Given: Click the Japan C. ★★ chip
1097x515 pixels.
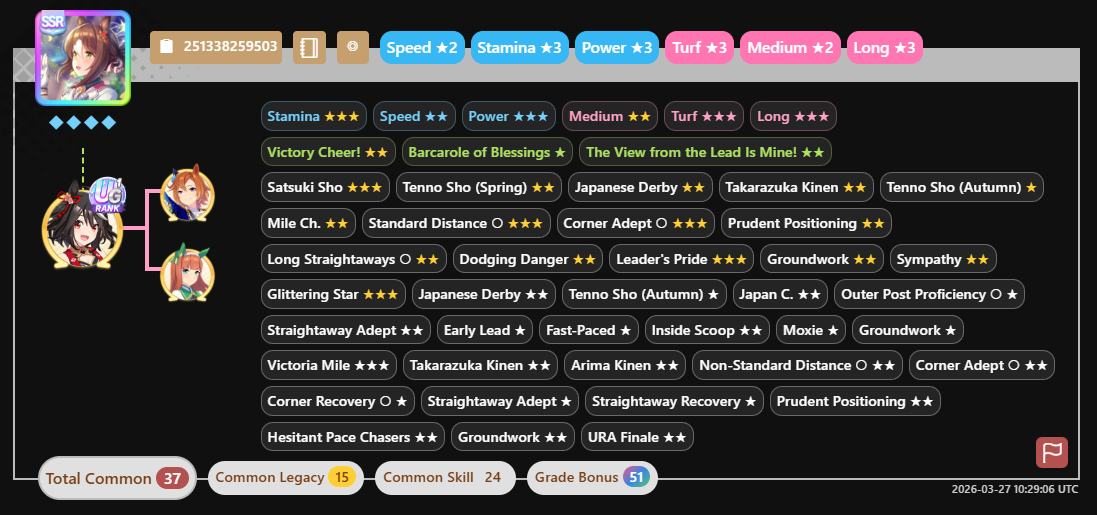Looking at the screenshot, I should [781, 295].
